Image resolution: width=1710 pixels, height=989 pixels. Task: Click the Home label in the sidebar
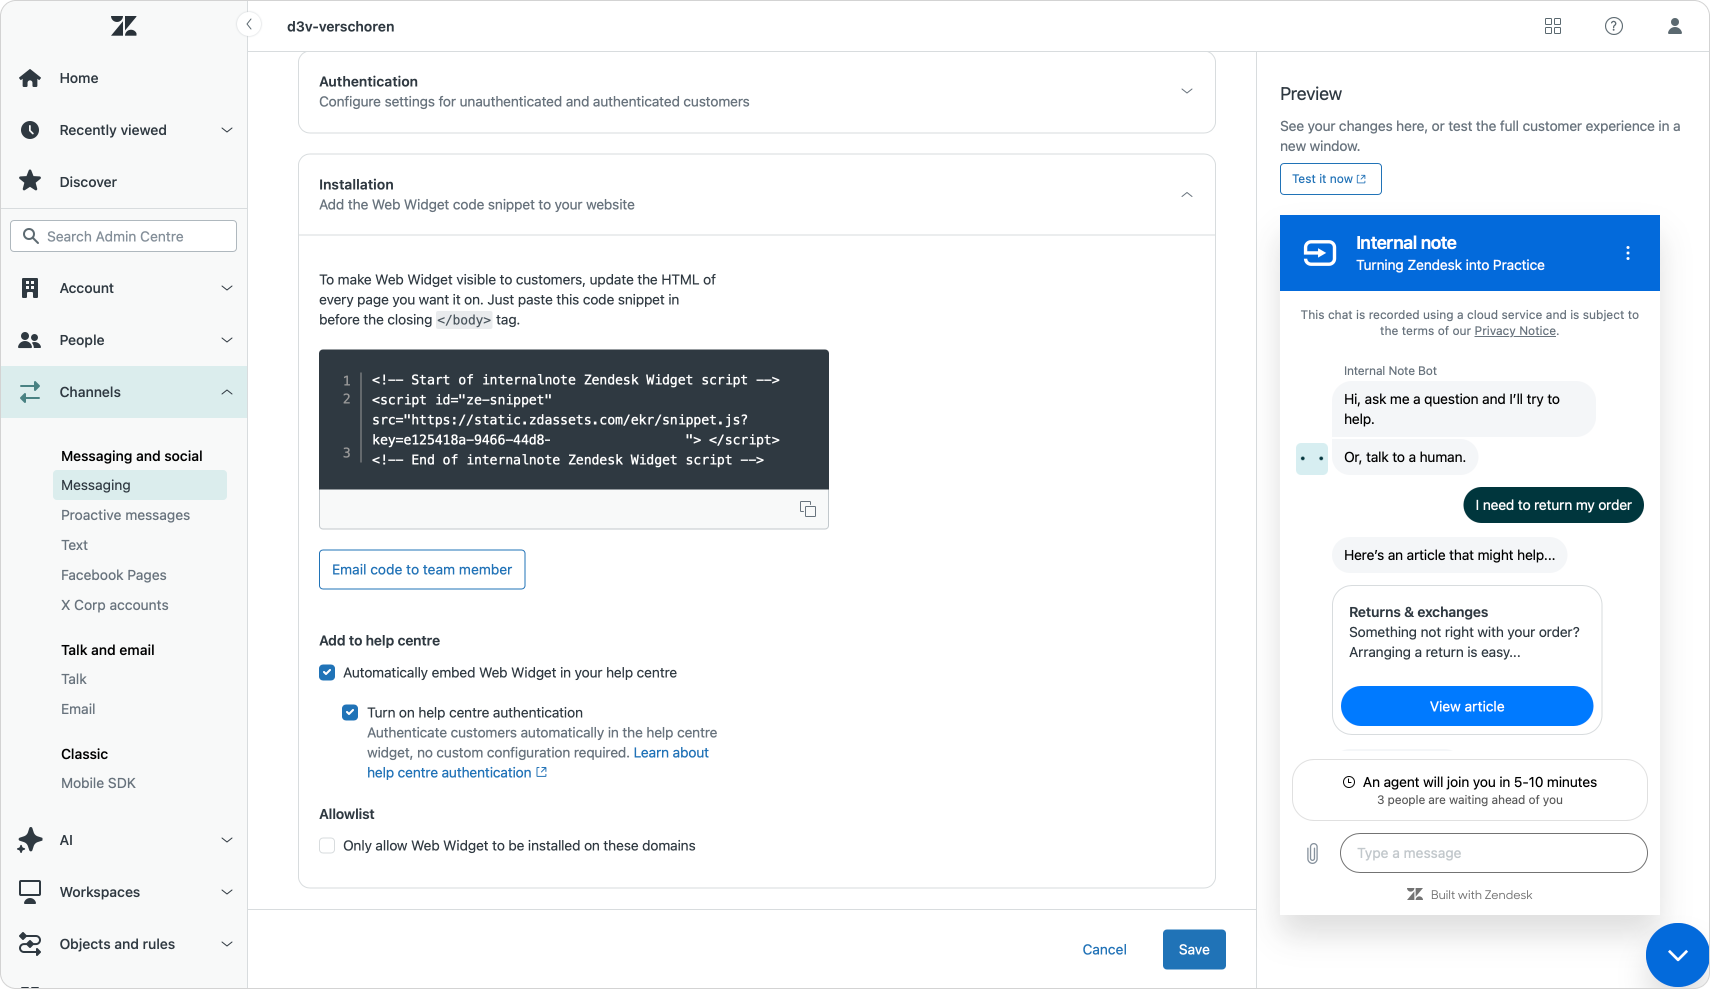(79, 78)
